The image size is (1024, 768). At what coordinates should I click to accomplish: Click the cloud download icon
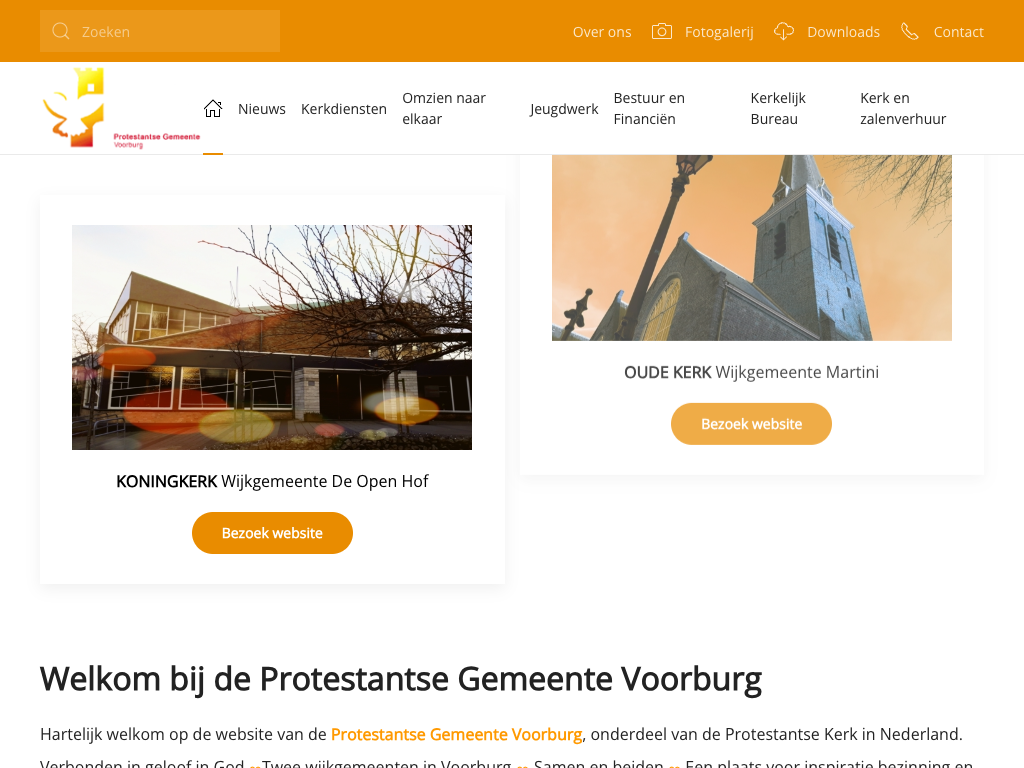click(x=784, y=31)
